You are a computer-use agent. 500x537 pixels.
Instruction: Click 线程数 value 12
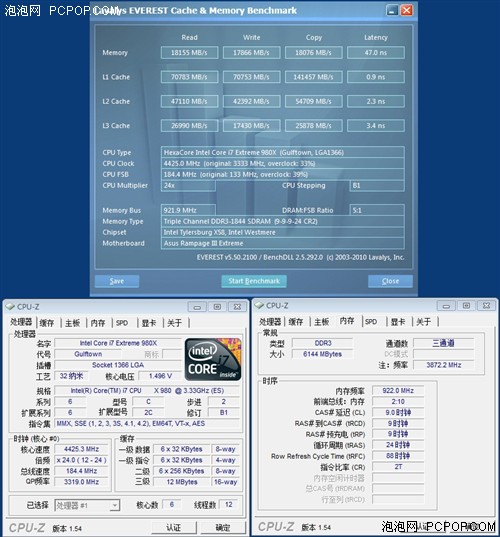pos(228,504)
